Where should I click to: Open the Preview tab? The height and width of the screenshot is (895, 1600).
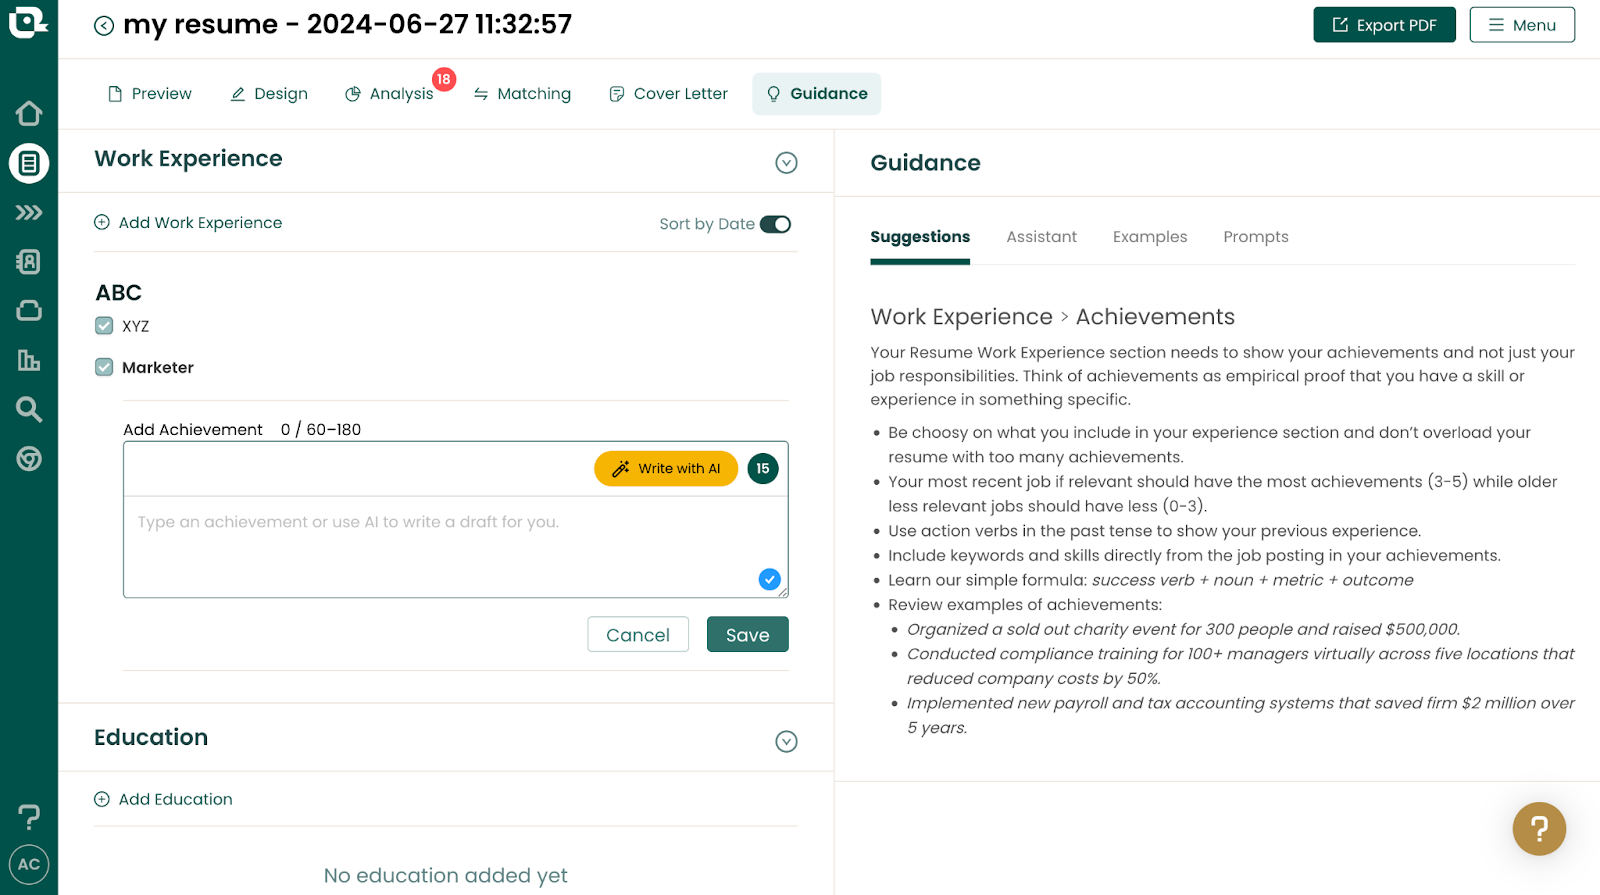click(x=149, y=94)
